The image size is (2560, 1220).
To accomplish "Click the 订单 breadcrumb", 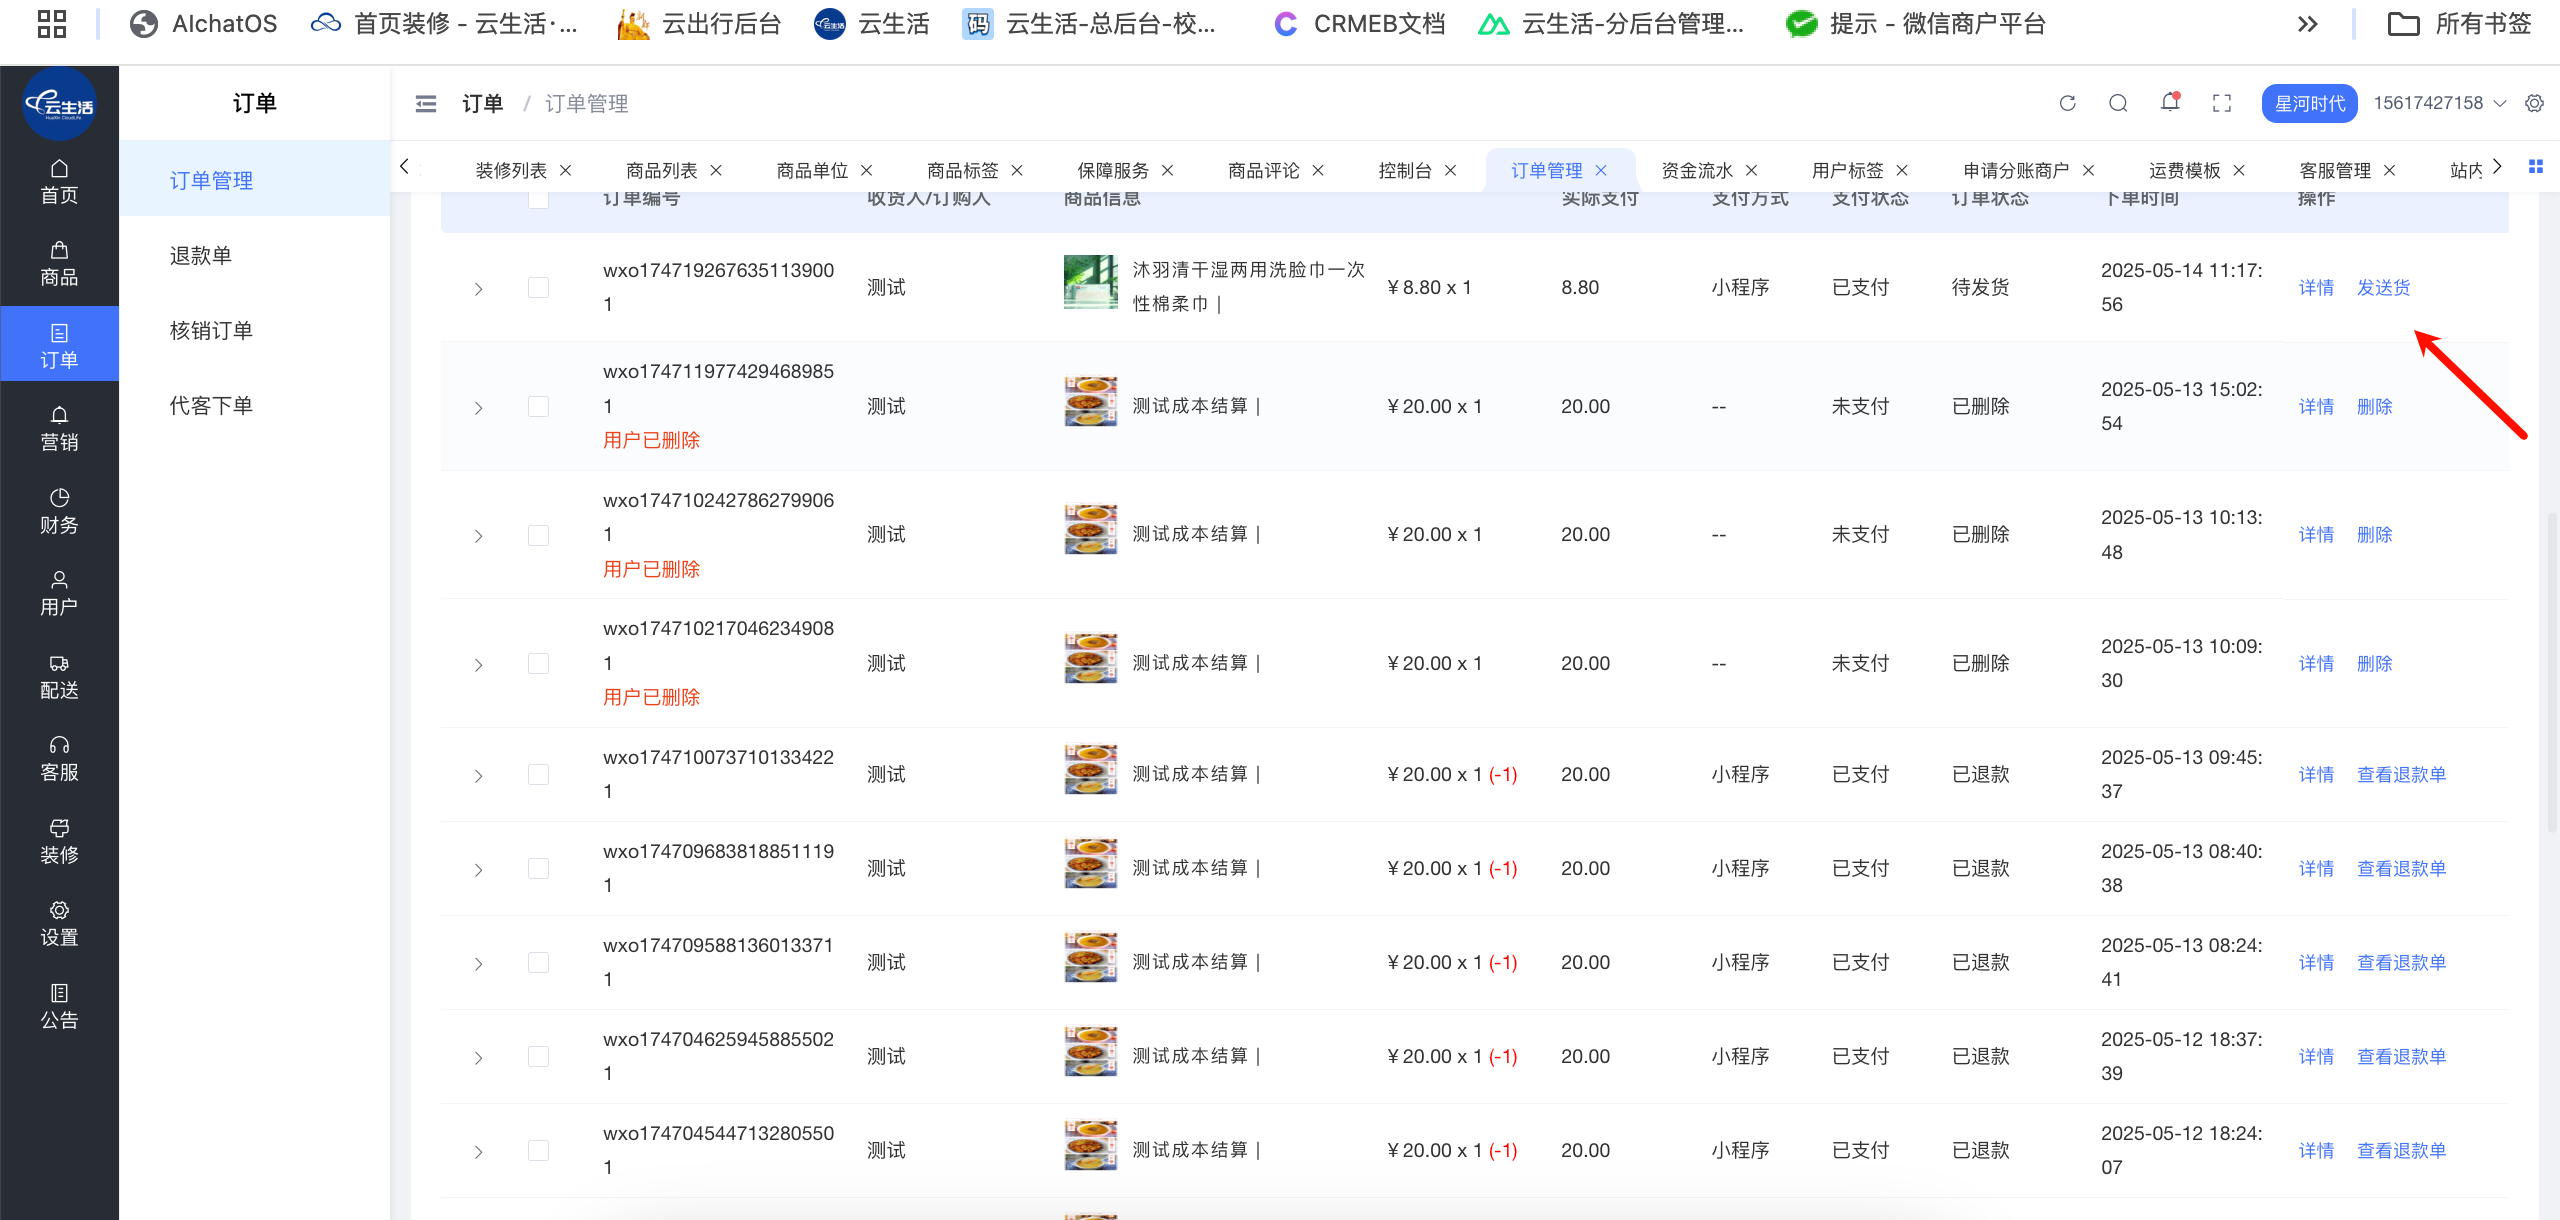I will pos(482,104).
